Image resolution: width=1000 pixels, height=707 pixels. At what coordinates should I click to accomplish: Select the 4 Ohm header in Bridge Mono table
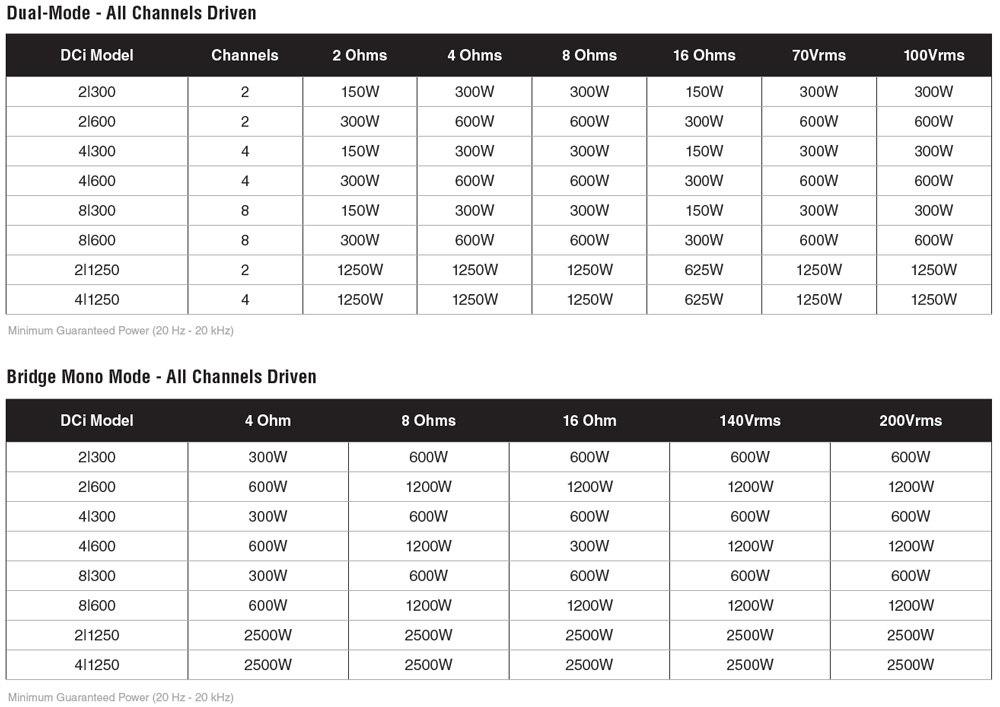(x=268, y=421)
